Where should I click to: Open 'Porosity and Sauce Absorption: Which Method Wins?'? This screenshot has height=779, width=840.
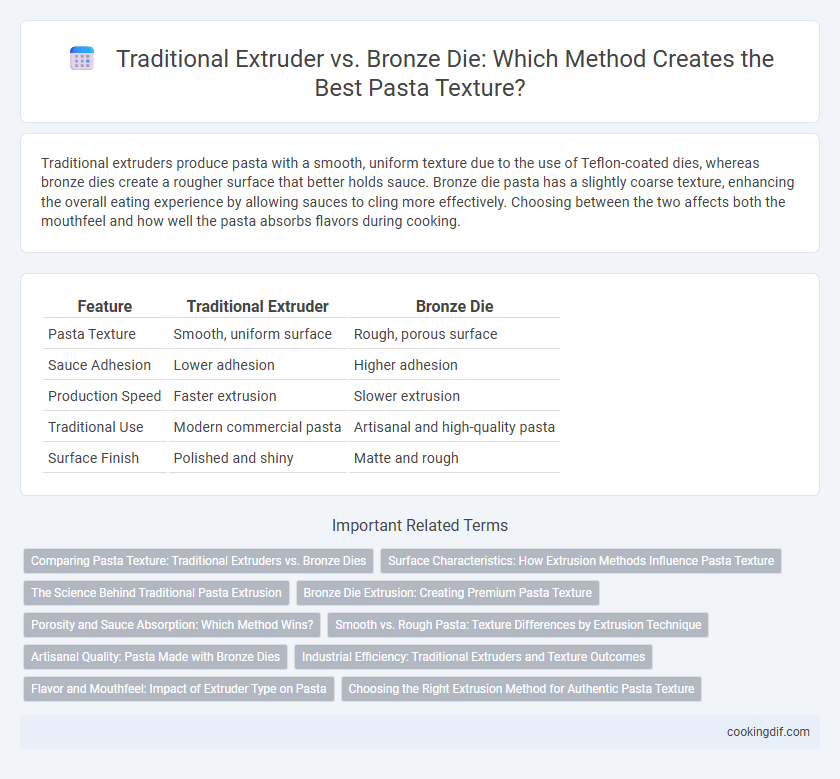(x=172, y=625)
